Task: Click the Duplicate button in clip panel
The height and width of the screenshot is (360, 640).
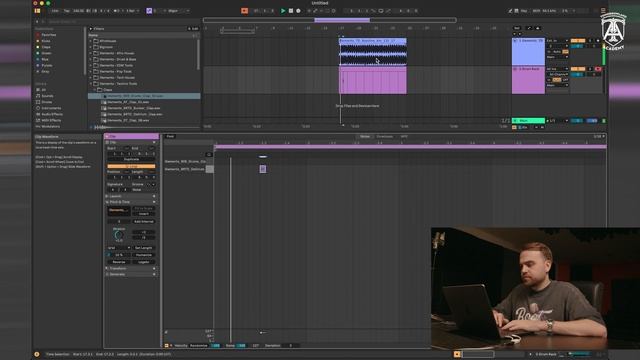Action: coord(131,159)
